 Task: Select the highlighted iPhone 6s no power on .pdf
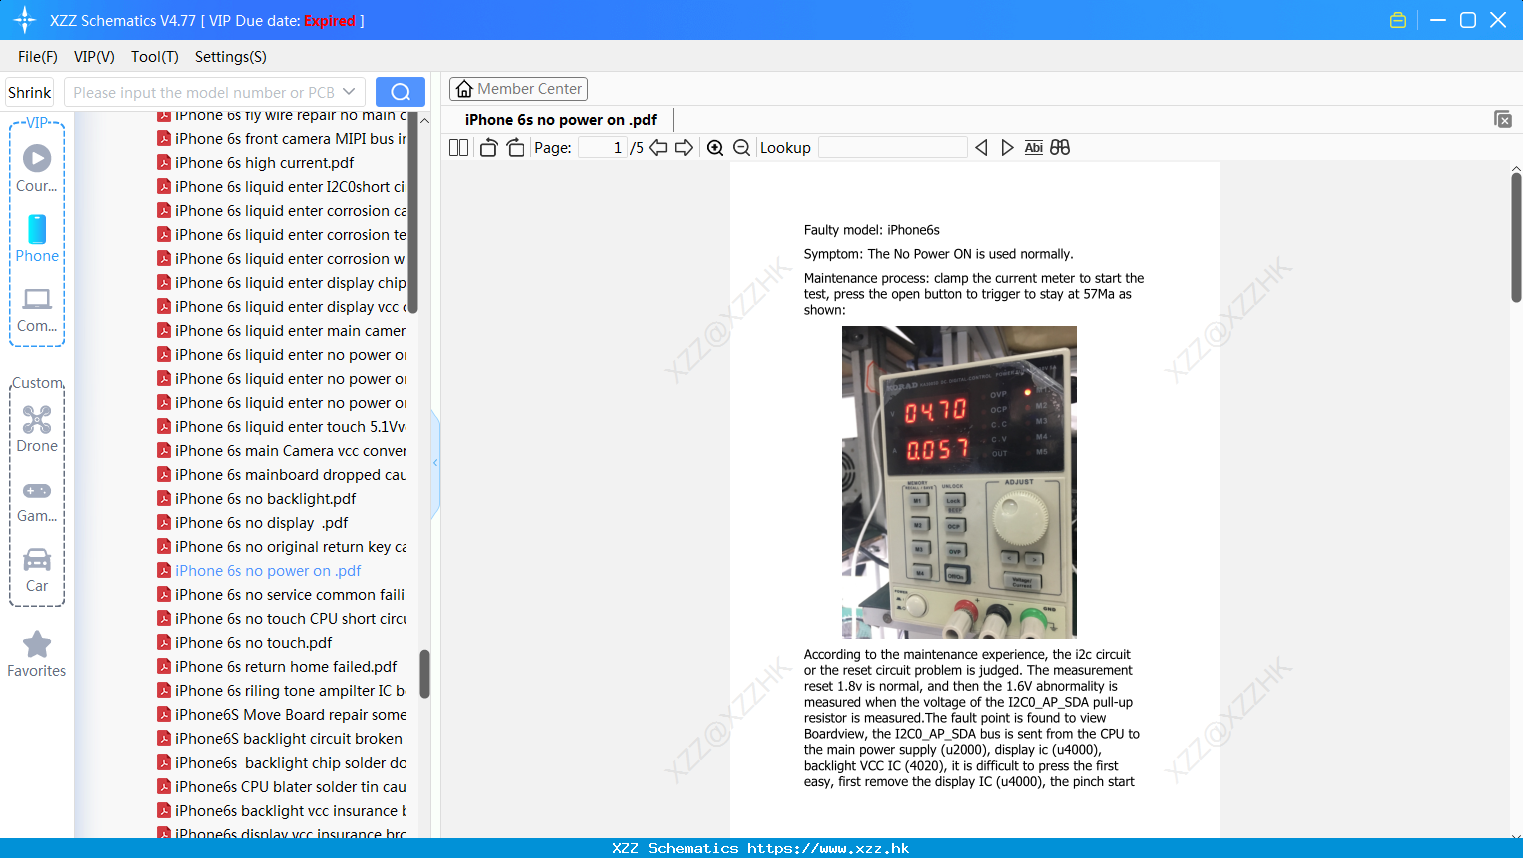point(259,571)
